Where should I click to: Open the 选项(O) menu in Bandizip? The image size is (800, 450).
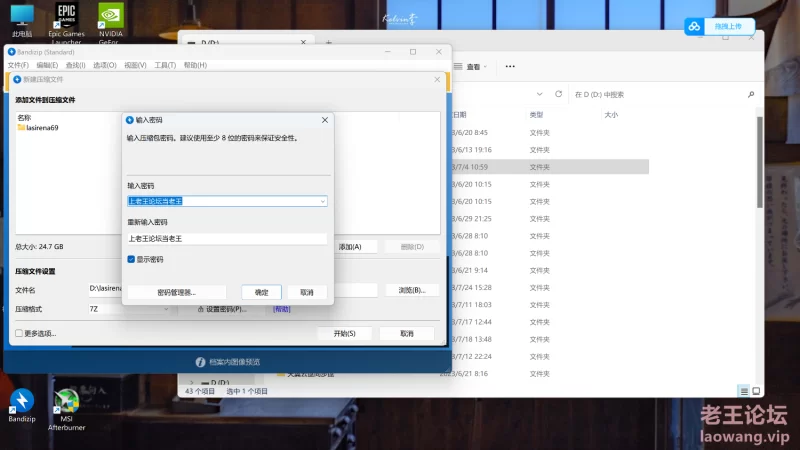pyautogui.click(x=105, y=65)
